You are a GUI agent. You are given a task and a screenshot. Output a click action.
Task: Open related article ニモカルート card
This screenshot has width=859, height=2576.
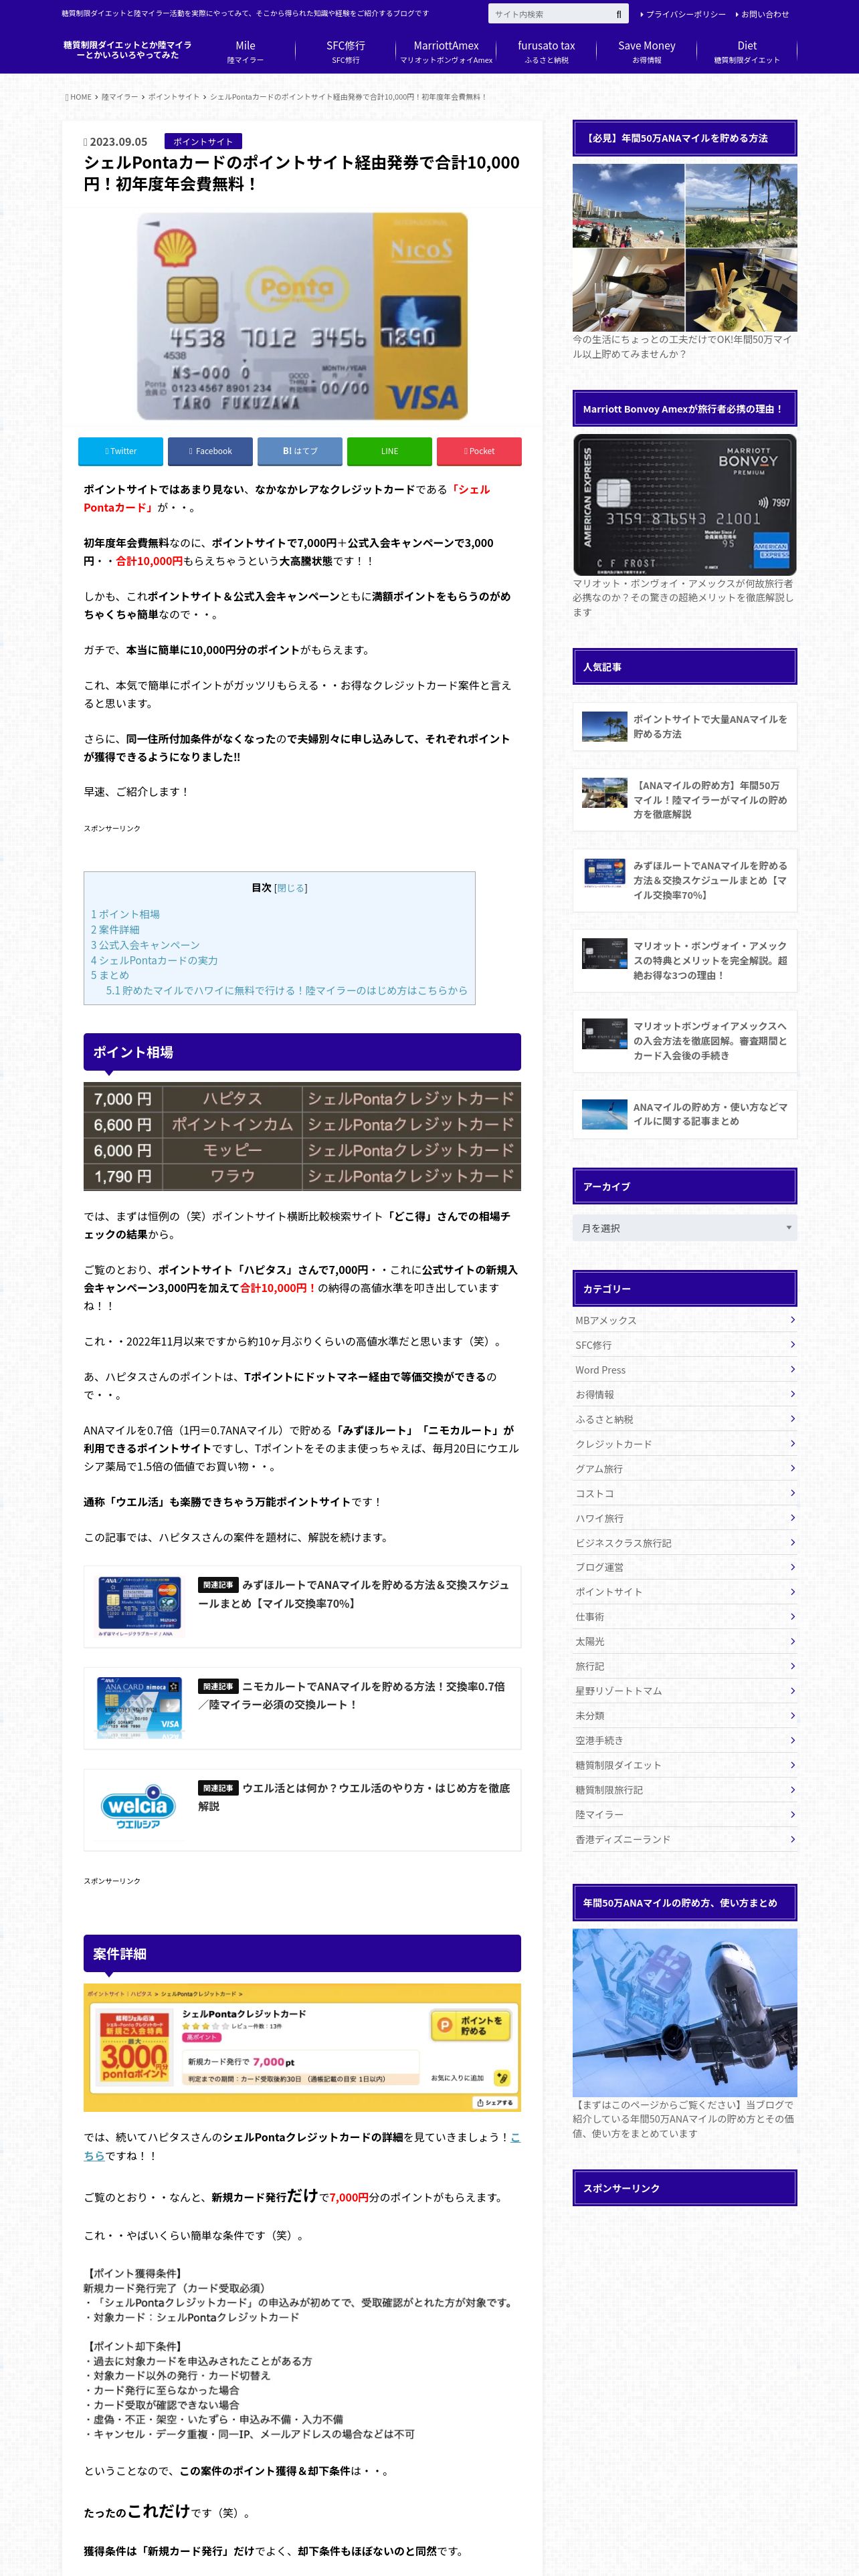coord(302,1708)
